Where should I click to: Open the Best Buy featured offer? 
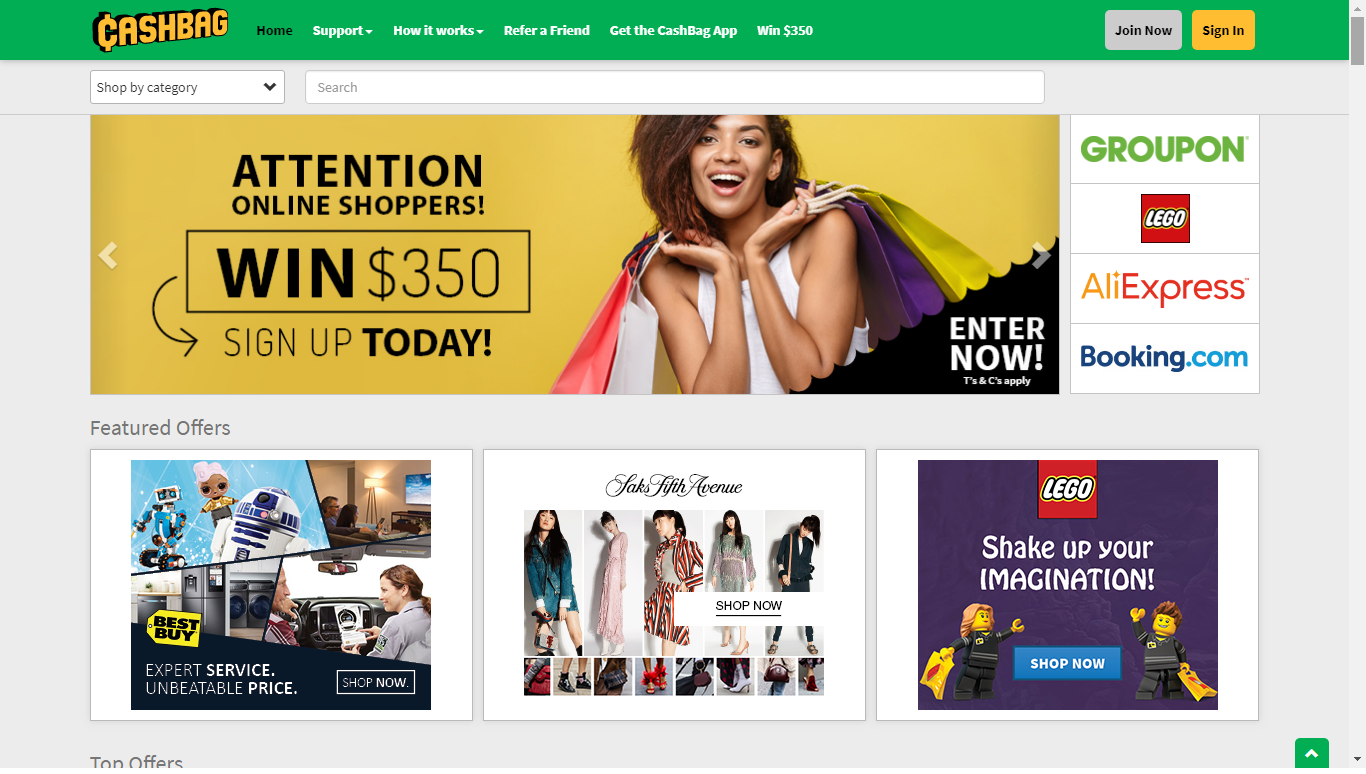281,585
